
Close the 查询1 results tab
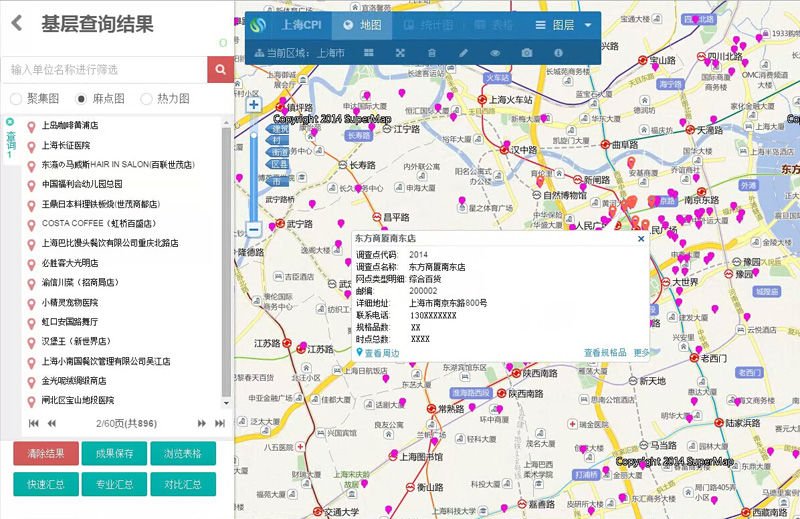[x=10, y=122]
